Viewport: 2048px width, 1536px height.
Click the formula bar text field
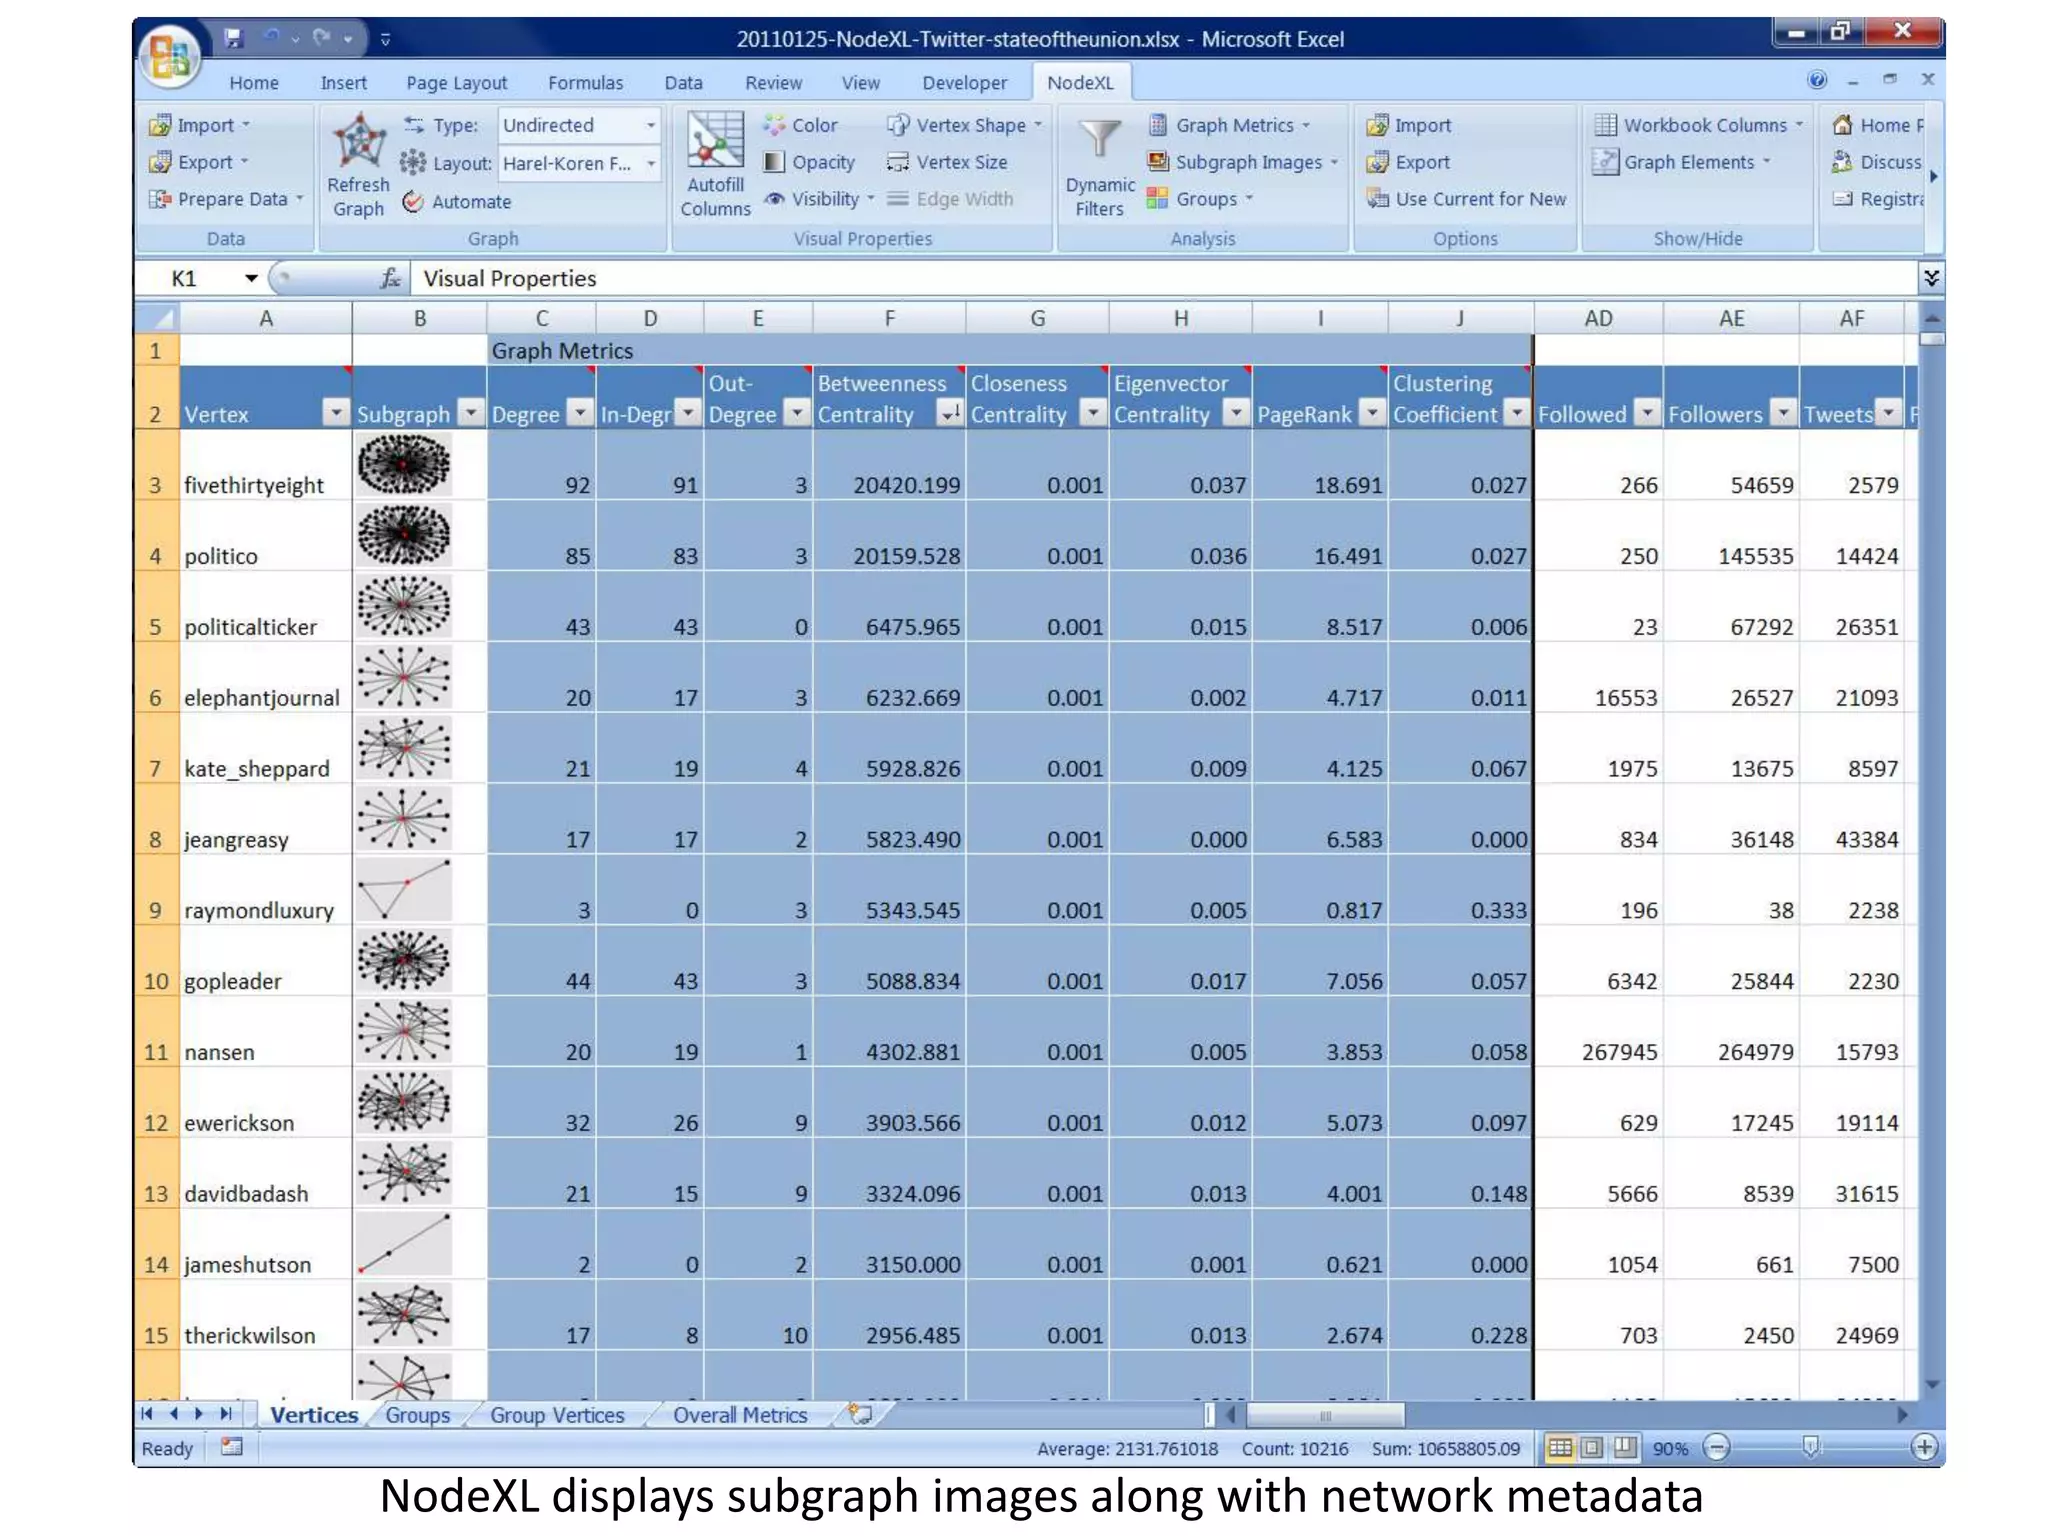[1165, 278]
